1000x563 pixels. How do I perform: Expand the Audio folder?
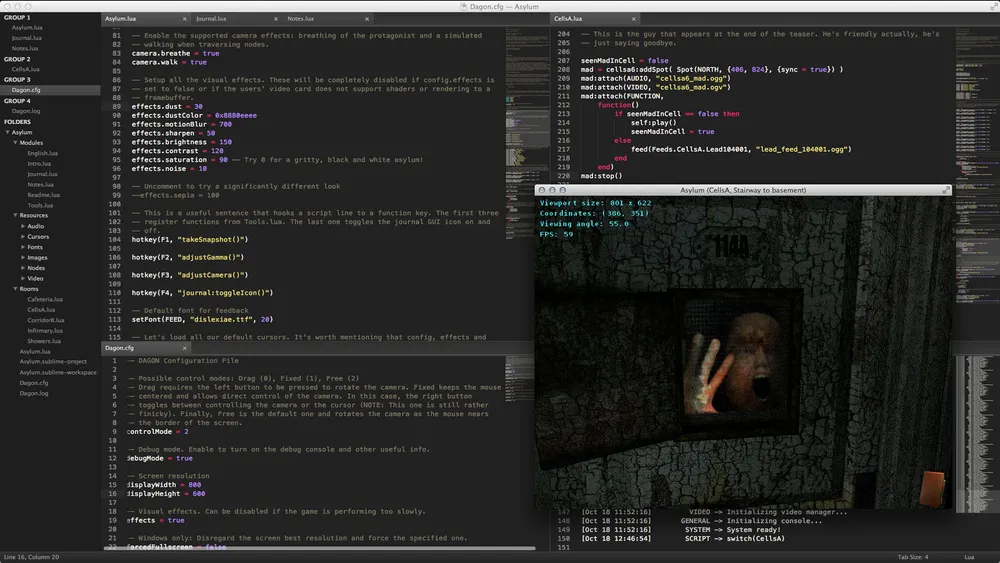21,226
